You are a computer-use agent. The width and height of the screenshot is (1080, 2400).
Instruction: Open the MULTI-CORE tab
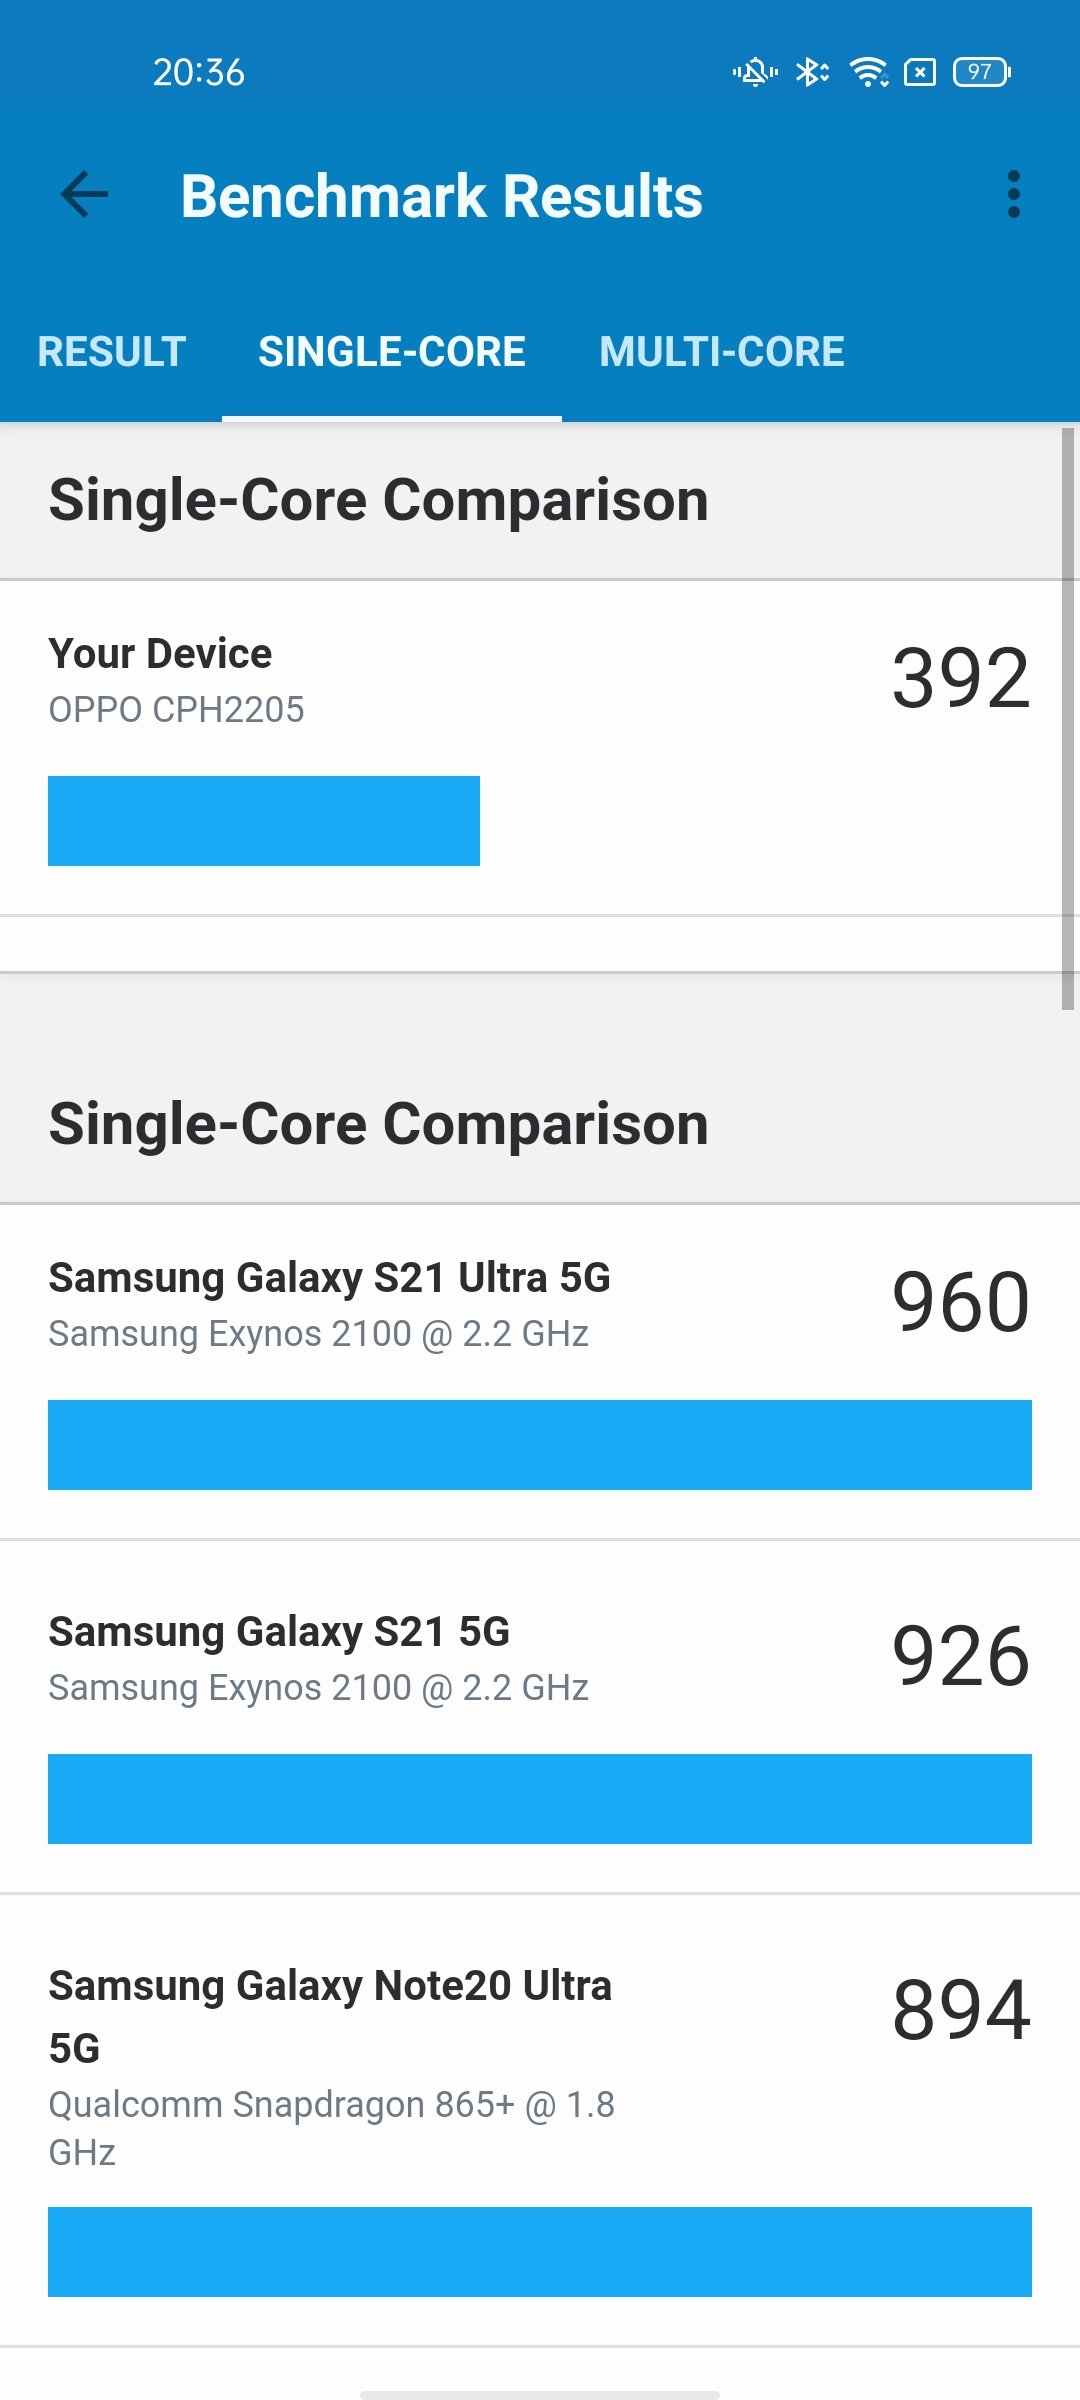coord(721,351)
